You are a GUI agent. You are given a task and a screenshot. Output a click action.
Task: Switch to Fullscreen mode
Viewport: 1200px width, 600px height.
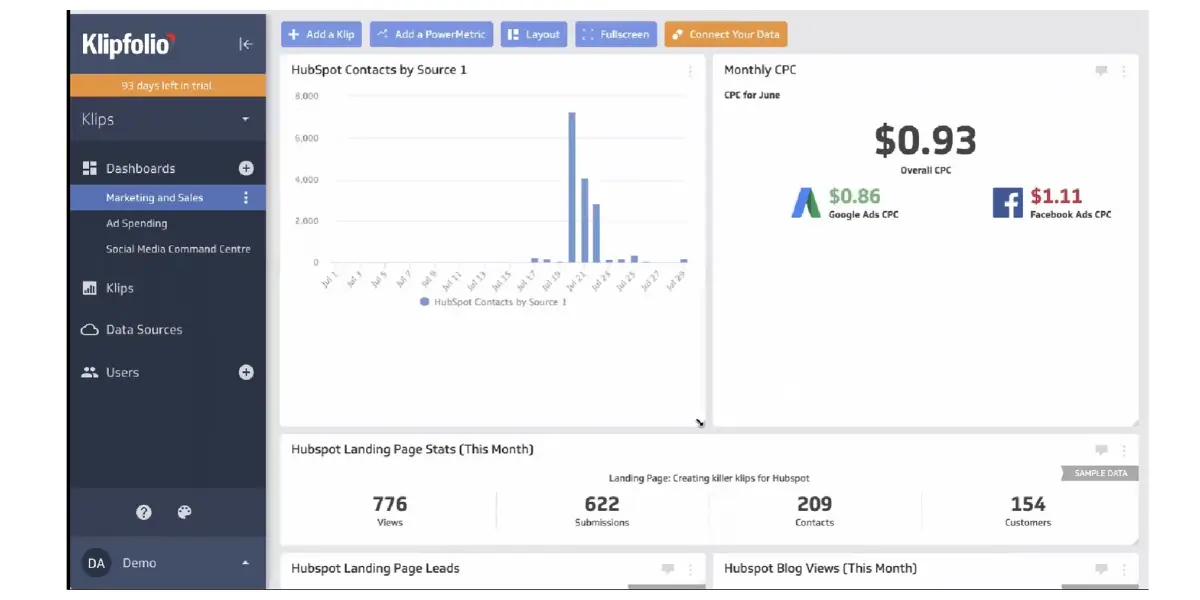coord(616,34)
